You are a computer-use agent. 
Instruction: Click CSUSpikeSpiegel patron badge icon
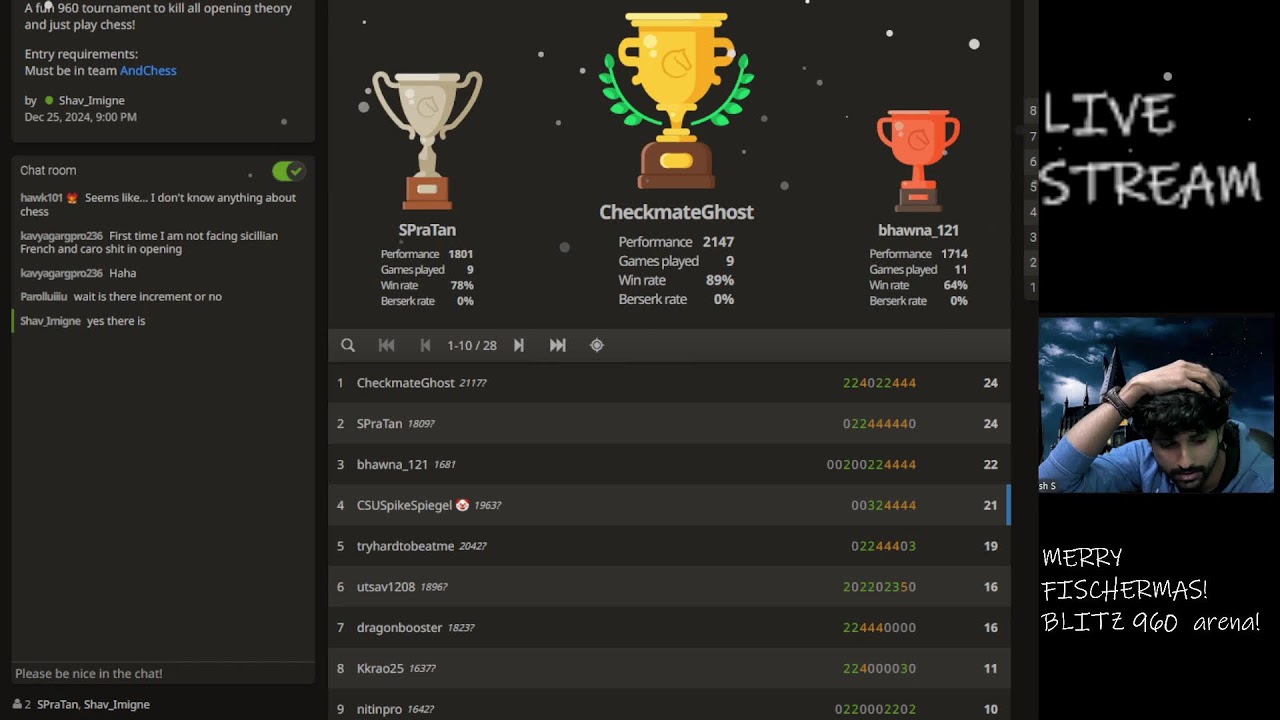click(462, 506)
